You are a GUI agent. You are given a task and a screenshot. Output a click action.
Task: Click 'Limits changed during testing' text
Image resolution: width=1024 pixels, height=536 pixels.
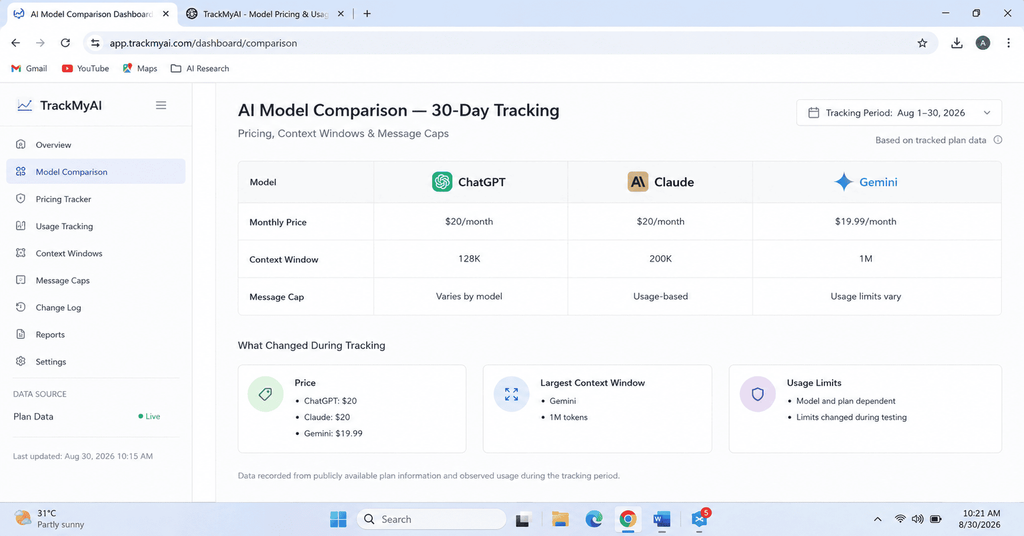click(x=851, y=417)
